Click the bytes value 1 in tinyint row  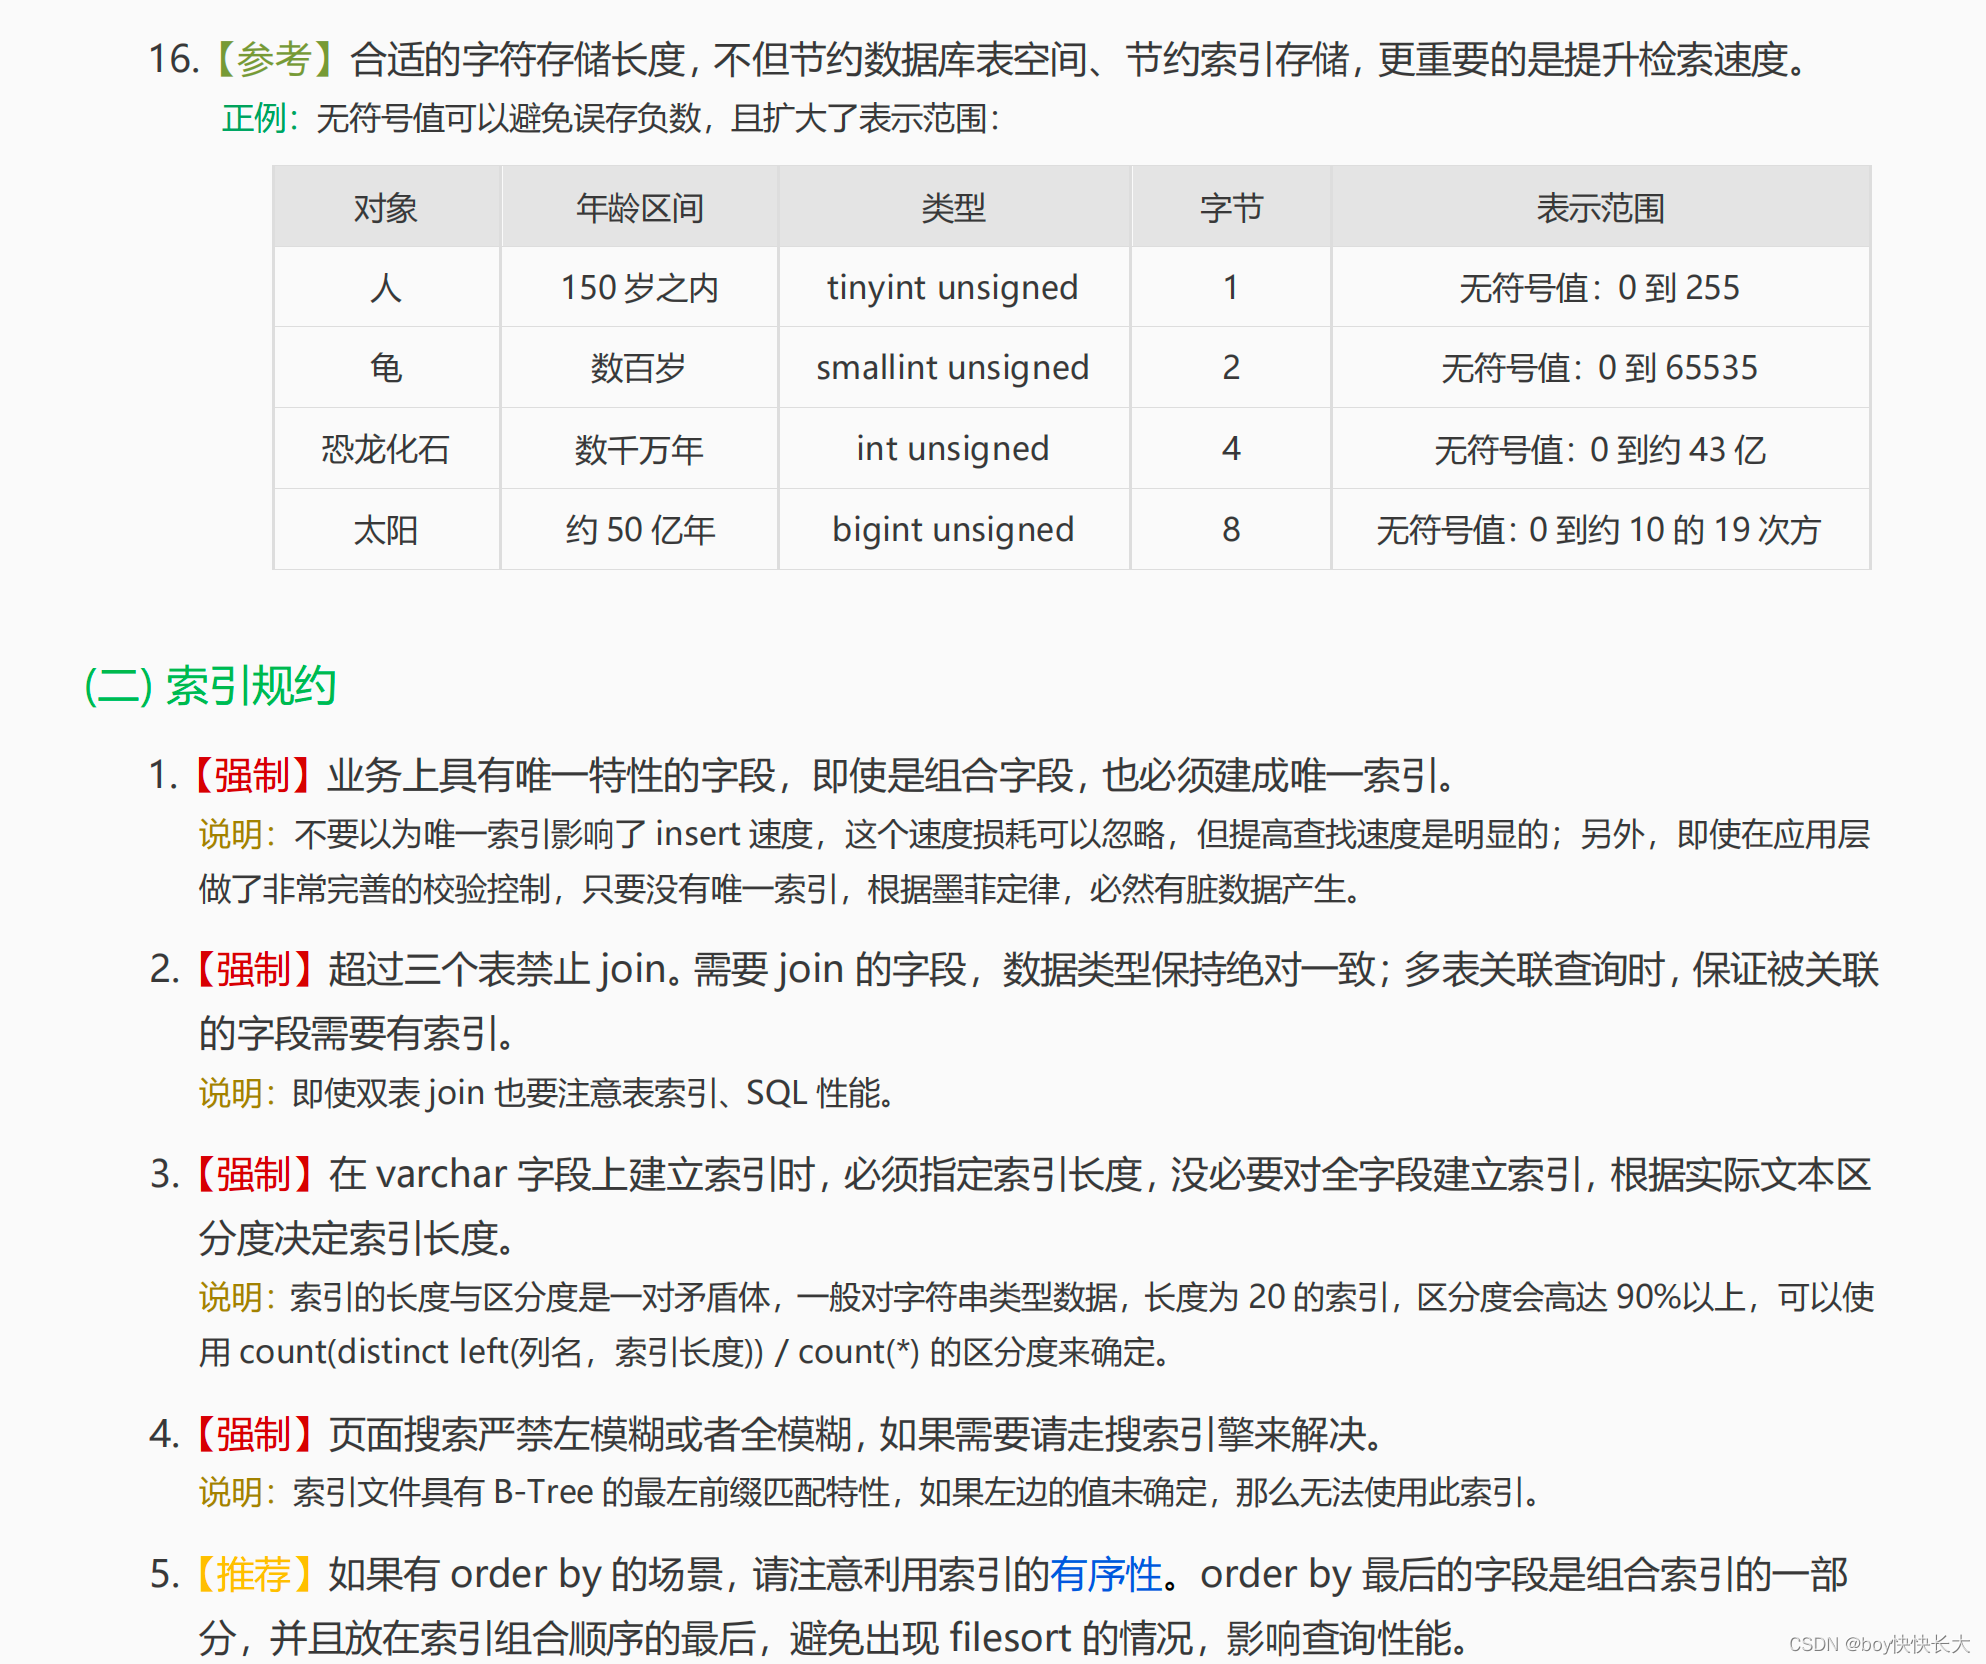1231,288
